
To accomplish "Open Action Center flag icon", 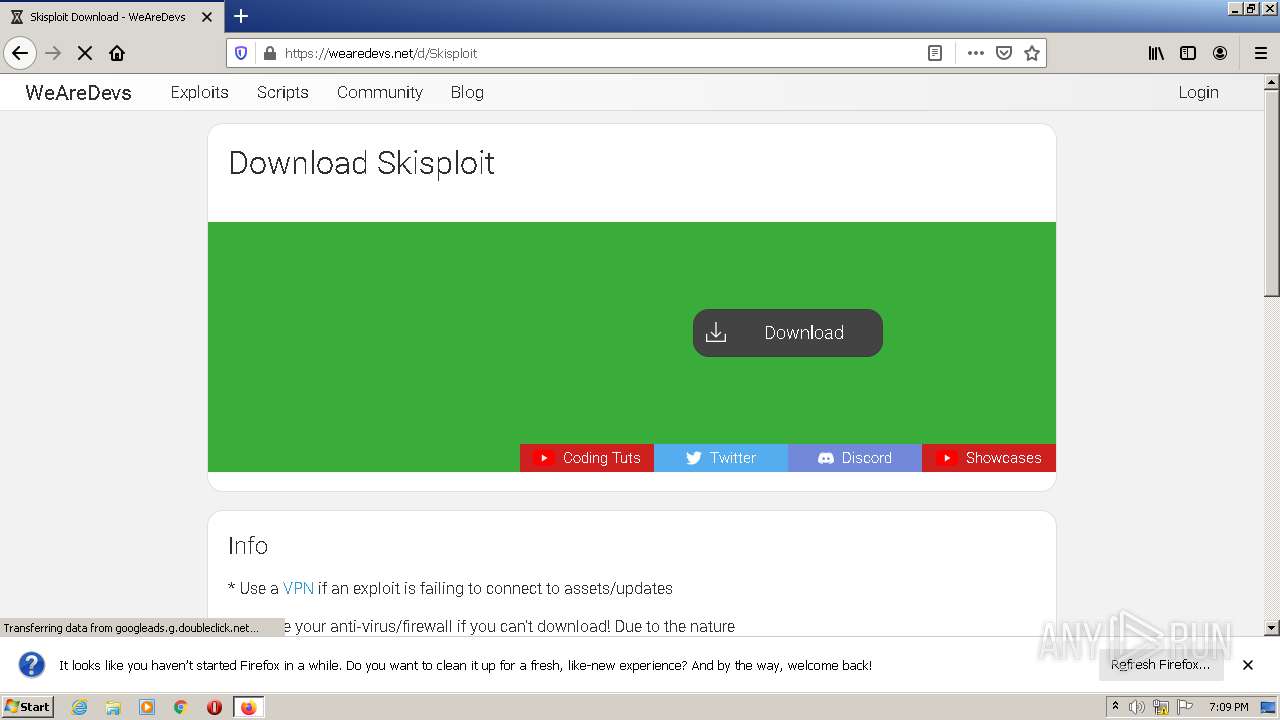I will (x=1185, y=707).
